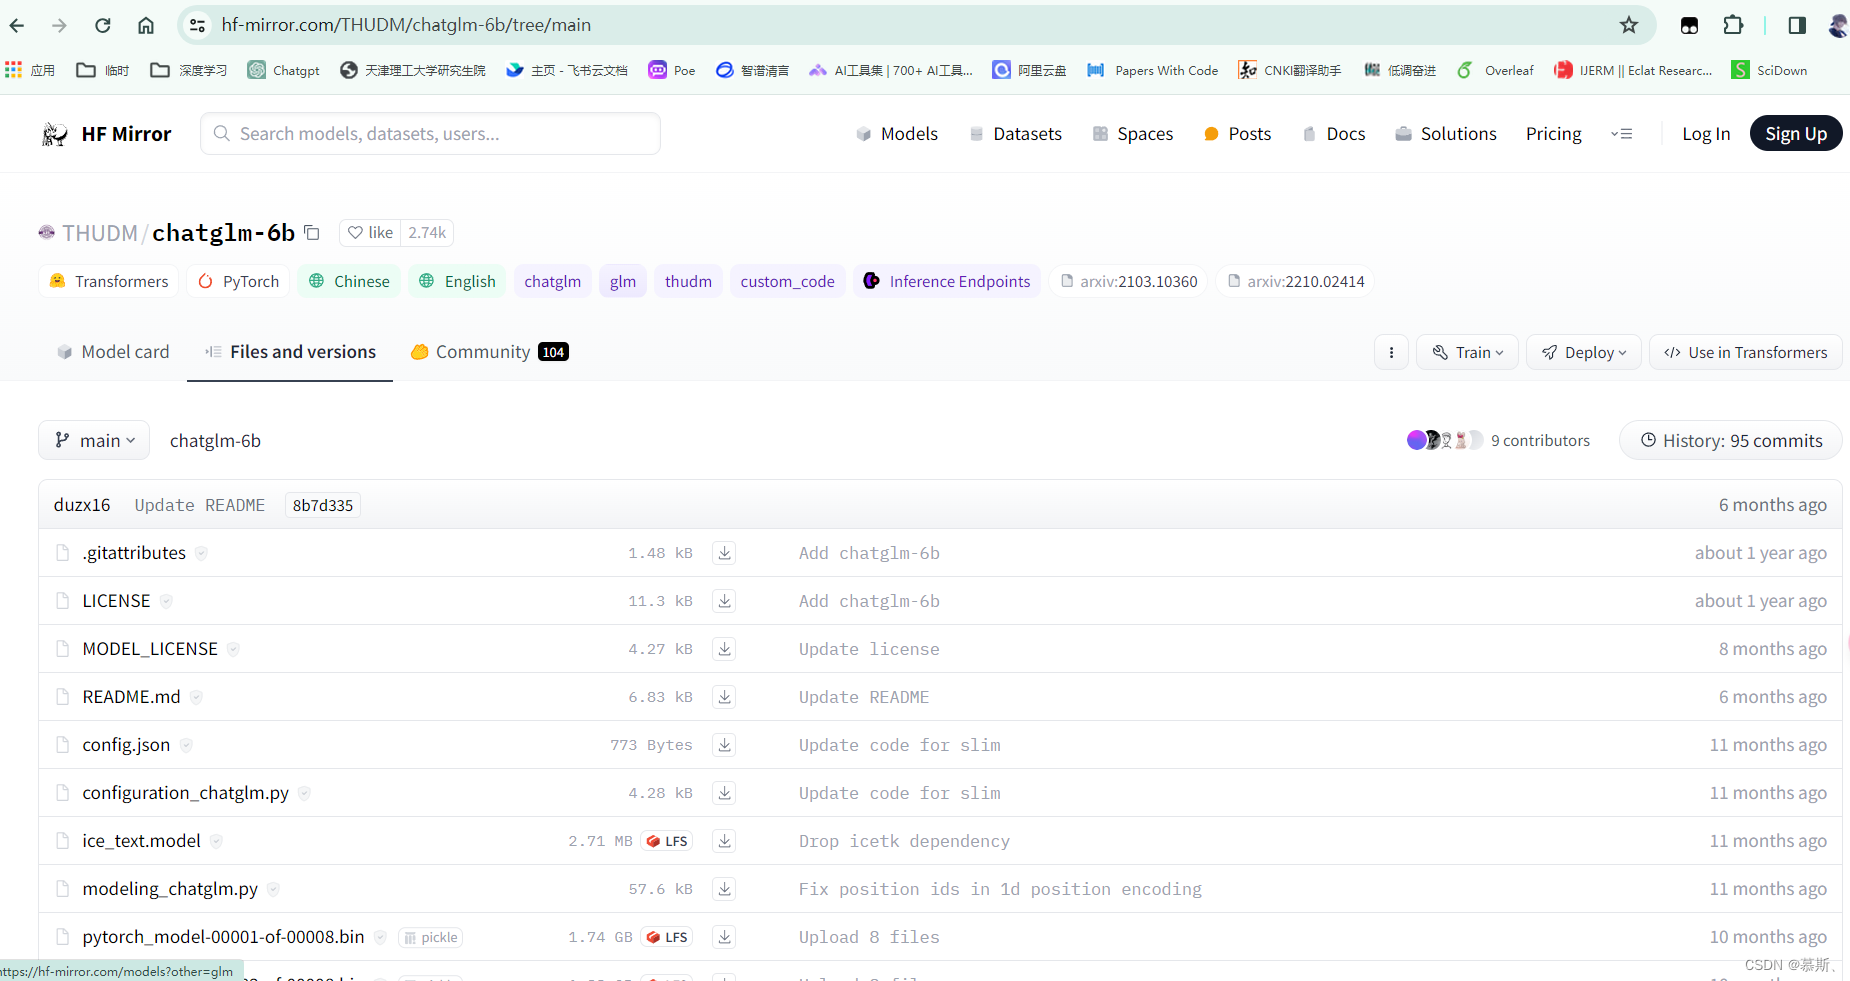Image resolution: width=1850 pixels, height=981 pixels.
Task: Open the README.md file
Action: [131, 697]
